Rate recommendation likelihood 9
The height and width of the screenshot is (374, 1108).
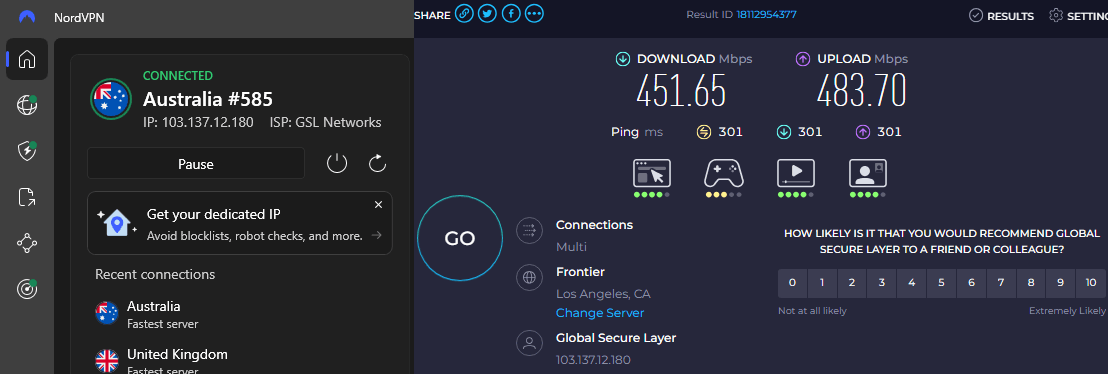click(1061, 283)
